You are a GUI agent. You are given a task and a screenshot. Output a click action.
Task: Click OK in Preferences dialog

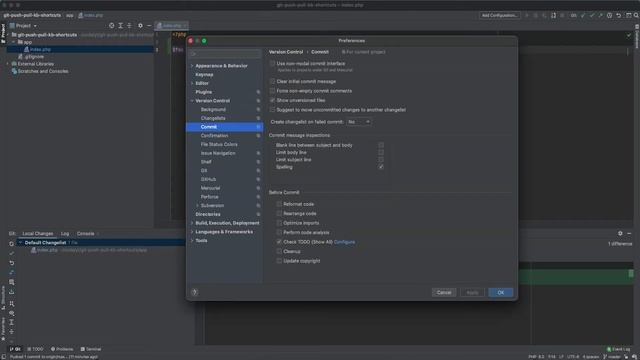[500, 292]
